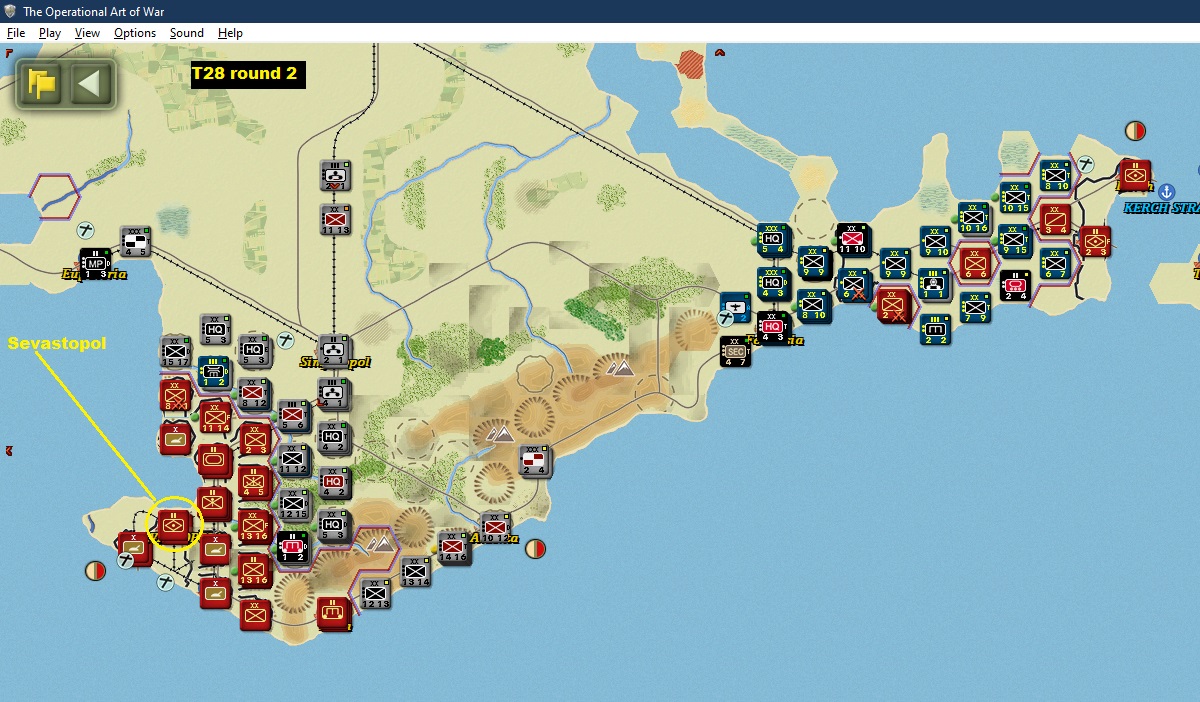Open the Help menu
The image size is (1200, 702).
point(230,33)
